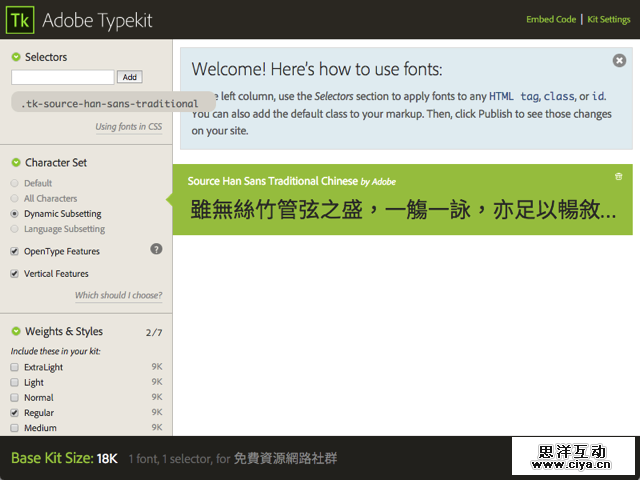Collapse the Character Set section
Viewport: 640px width, 480px height.
pos(16,163)
